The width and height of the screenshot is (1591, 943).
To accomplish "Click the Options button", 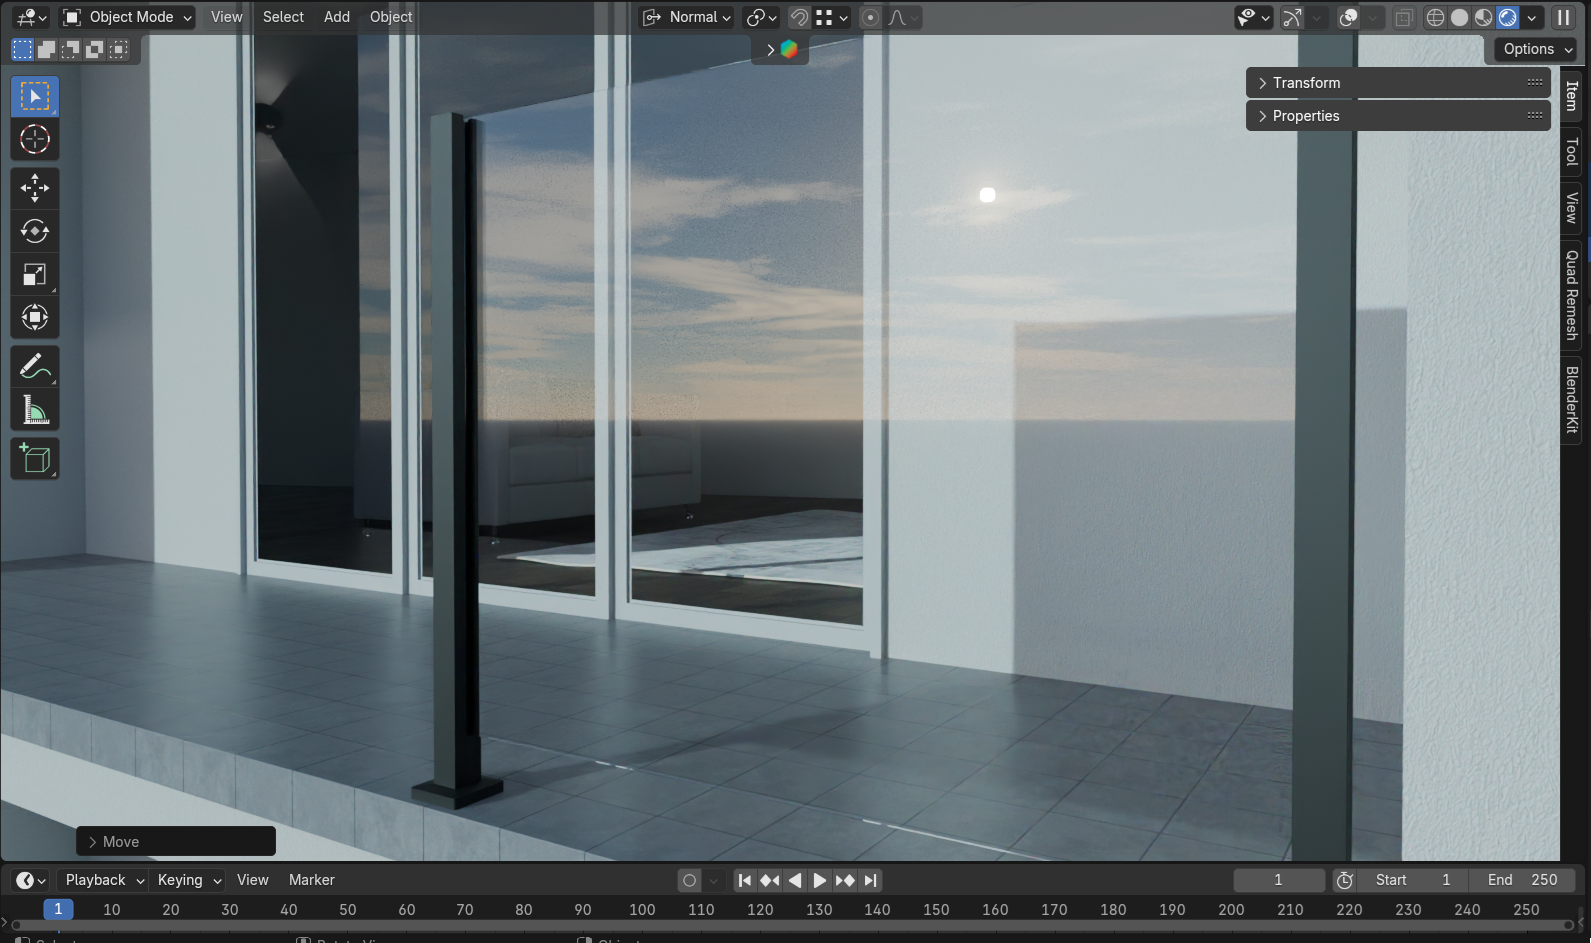I will (1537, 49).
